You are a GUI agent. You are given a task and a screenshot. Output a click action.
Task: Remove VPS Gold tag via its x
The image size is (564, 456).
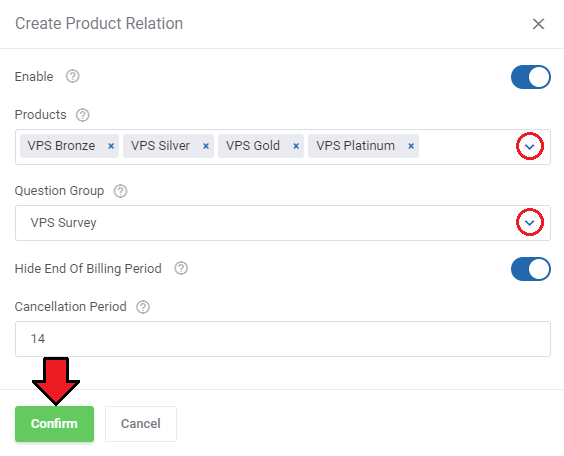296,146
